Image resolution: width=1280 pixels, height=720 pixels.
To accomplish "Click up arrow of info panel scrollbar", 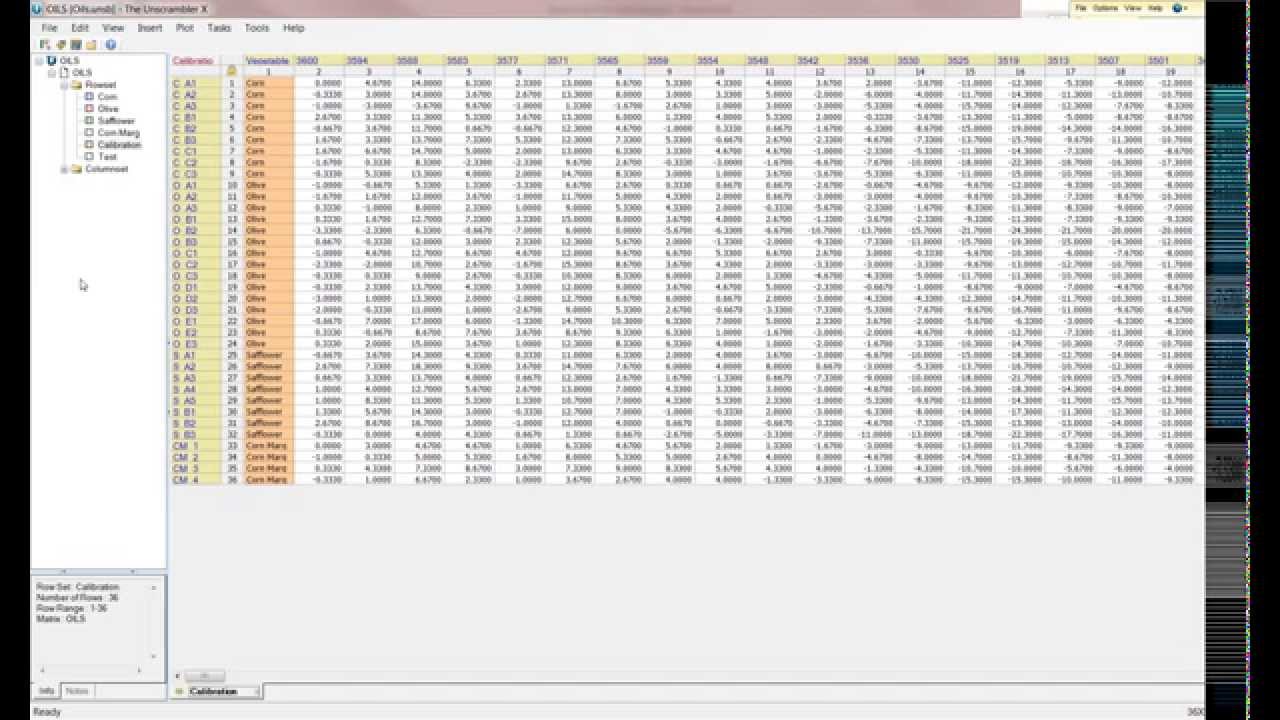I will pos(153,587).
